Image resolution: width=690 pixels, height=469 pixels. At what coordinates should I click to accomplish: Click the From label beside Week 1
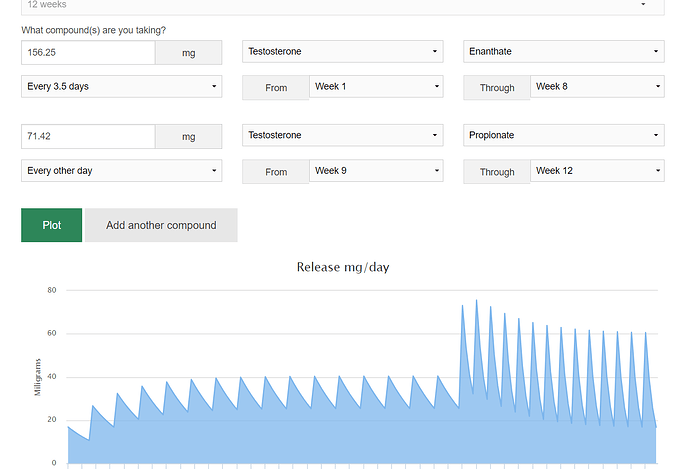pyautogui.click(x=276, y=88)
